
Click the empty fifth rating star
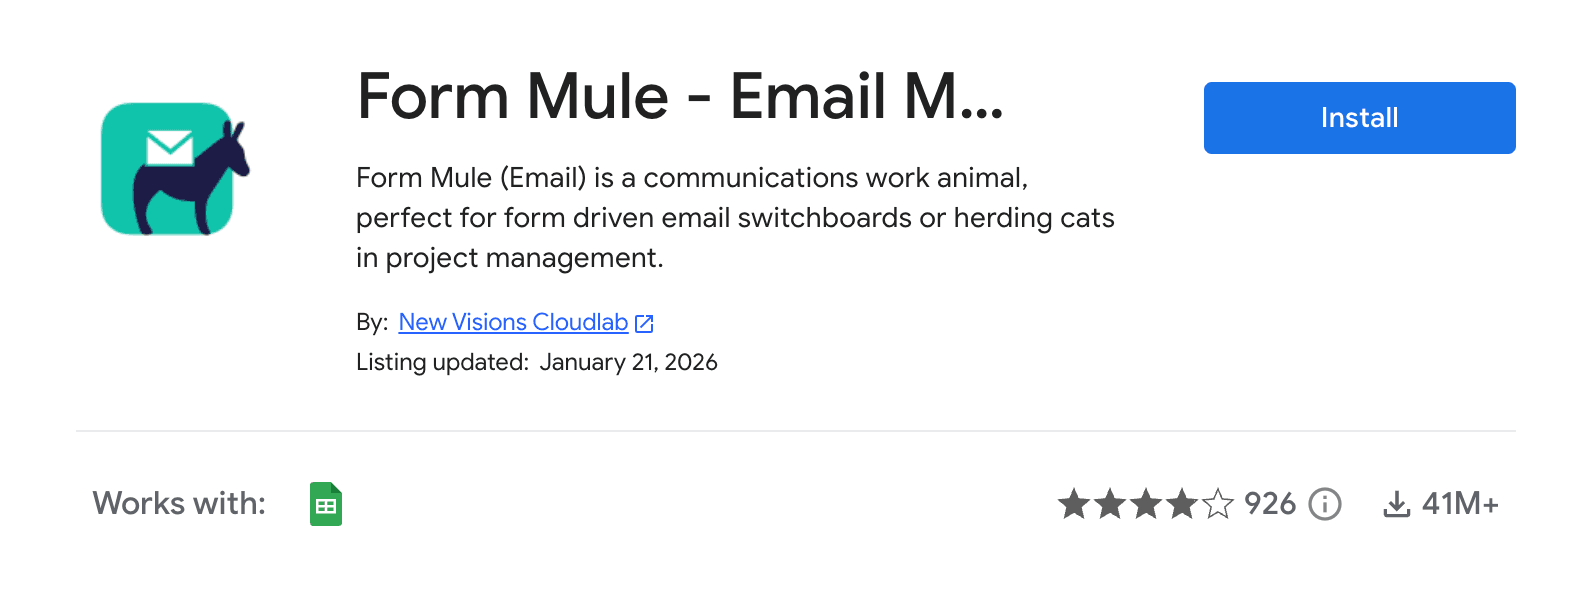[1218, 504]
